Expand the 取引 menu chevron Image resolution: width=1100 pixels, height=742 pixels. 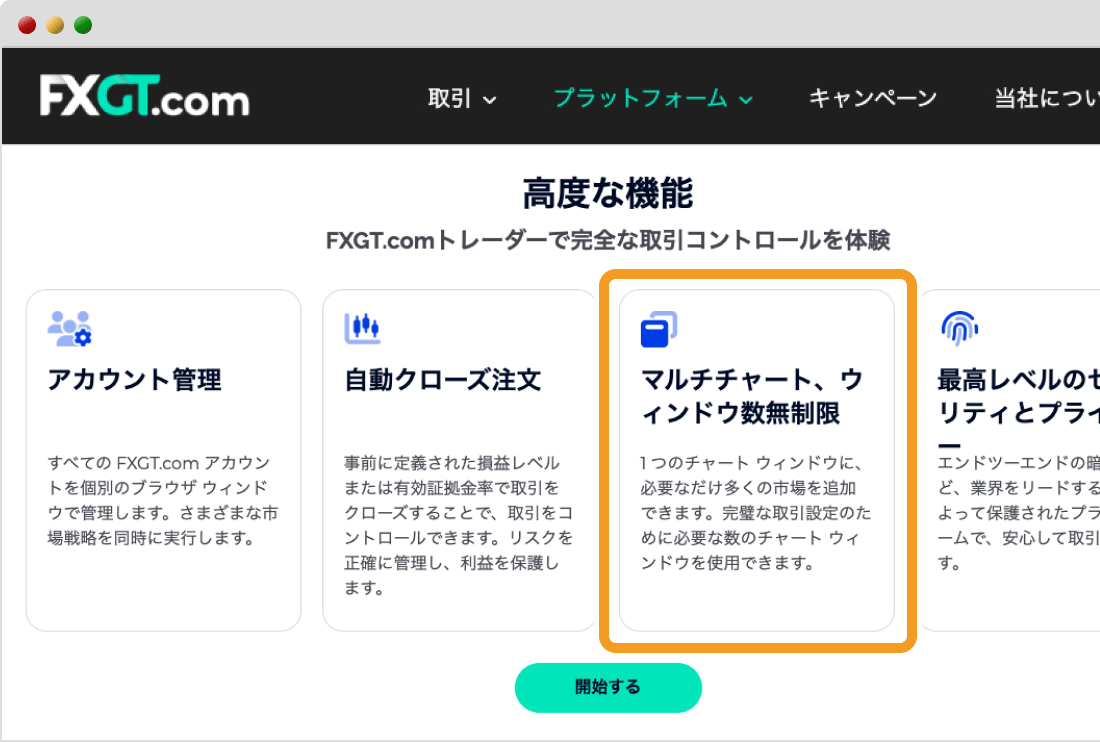(x=490, y=100)
